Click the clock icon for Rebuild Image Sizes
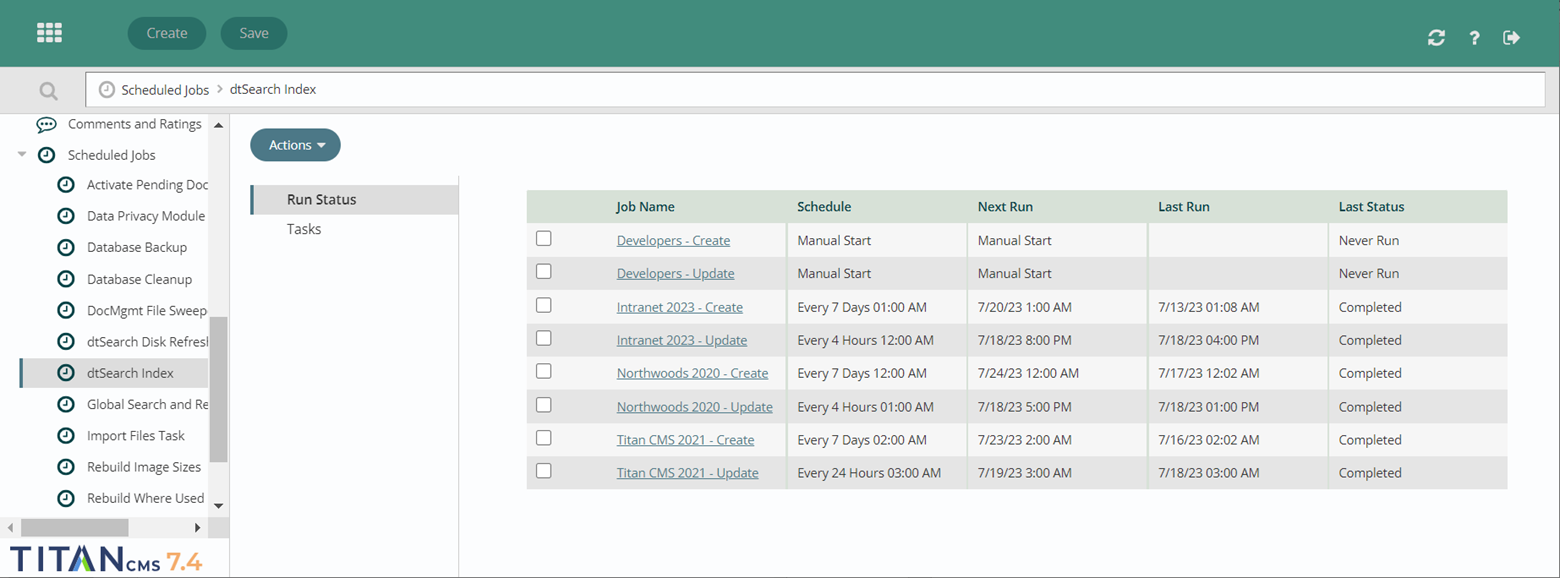The height and width of the screenshot is (578, 1560). pos(66,467)
